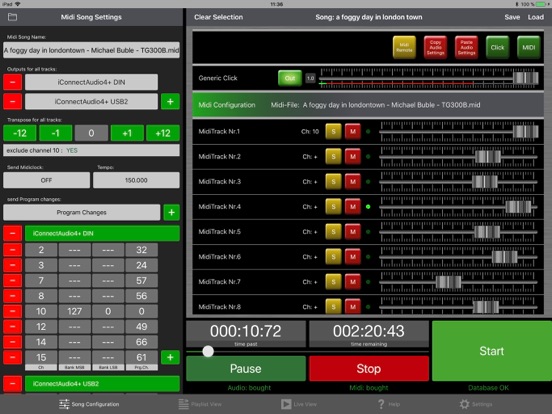552x414 pixels.
Task: Toggle exclude channel 10 setting
Action: click(92, 150)
